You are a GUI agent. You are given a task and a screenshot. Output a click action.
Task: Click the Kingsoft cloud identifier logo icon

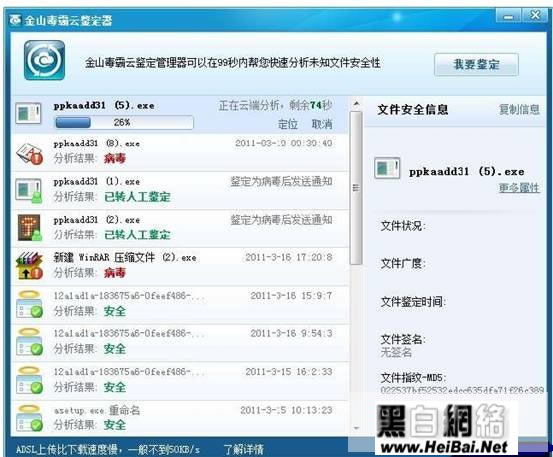44,60
